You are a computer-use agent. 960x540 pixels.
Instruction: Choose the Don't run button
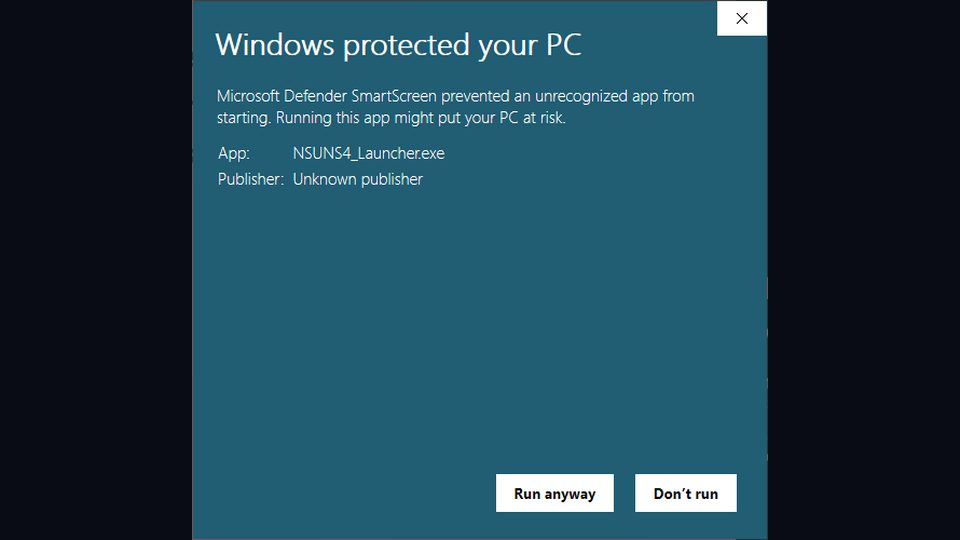click(x=686, y=493)
